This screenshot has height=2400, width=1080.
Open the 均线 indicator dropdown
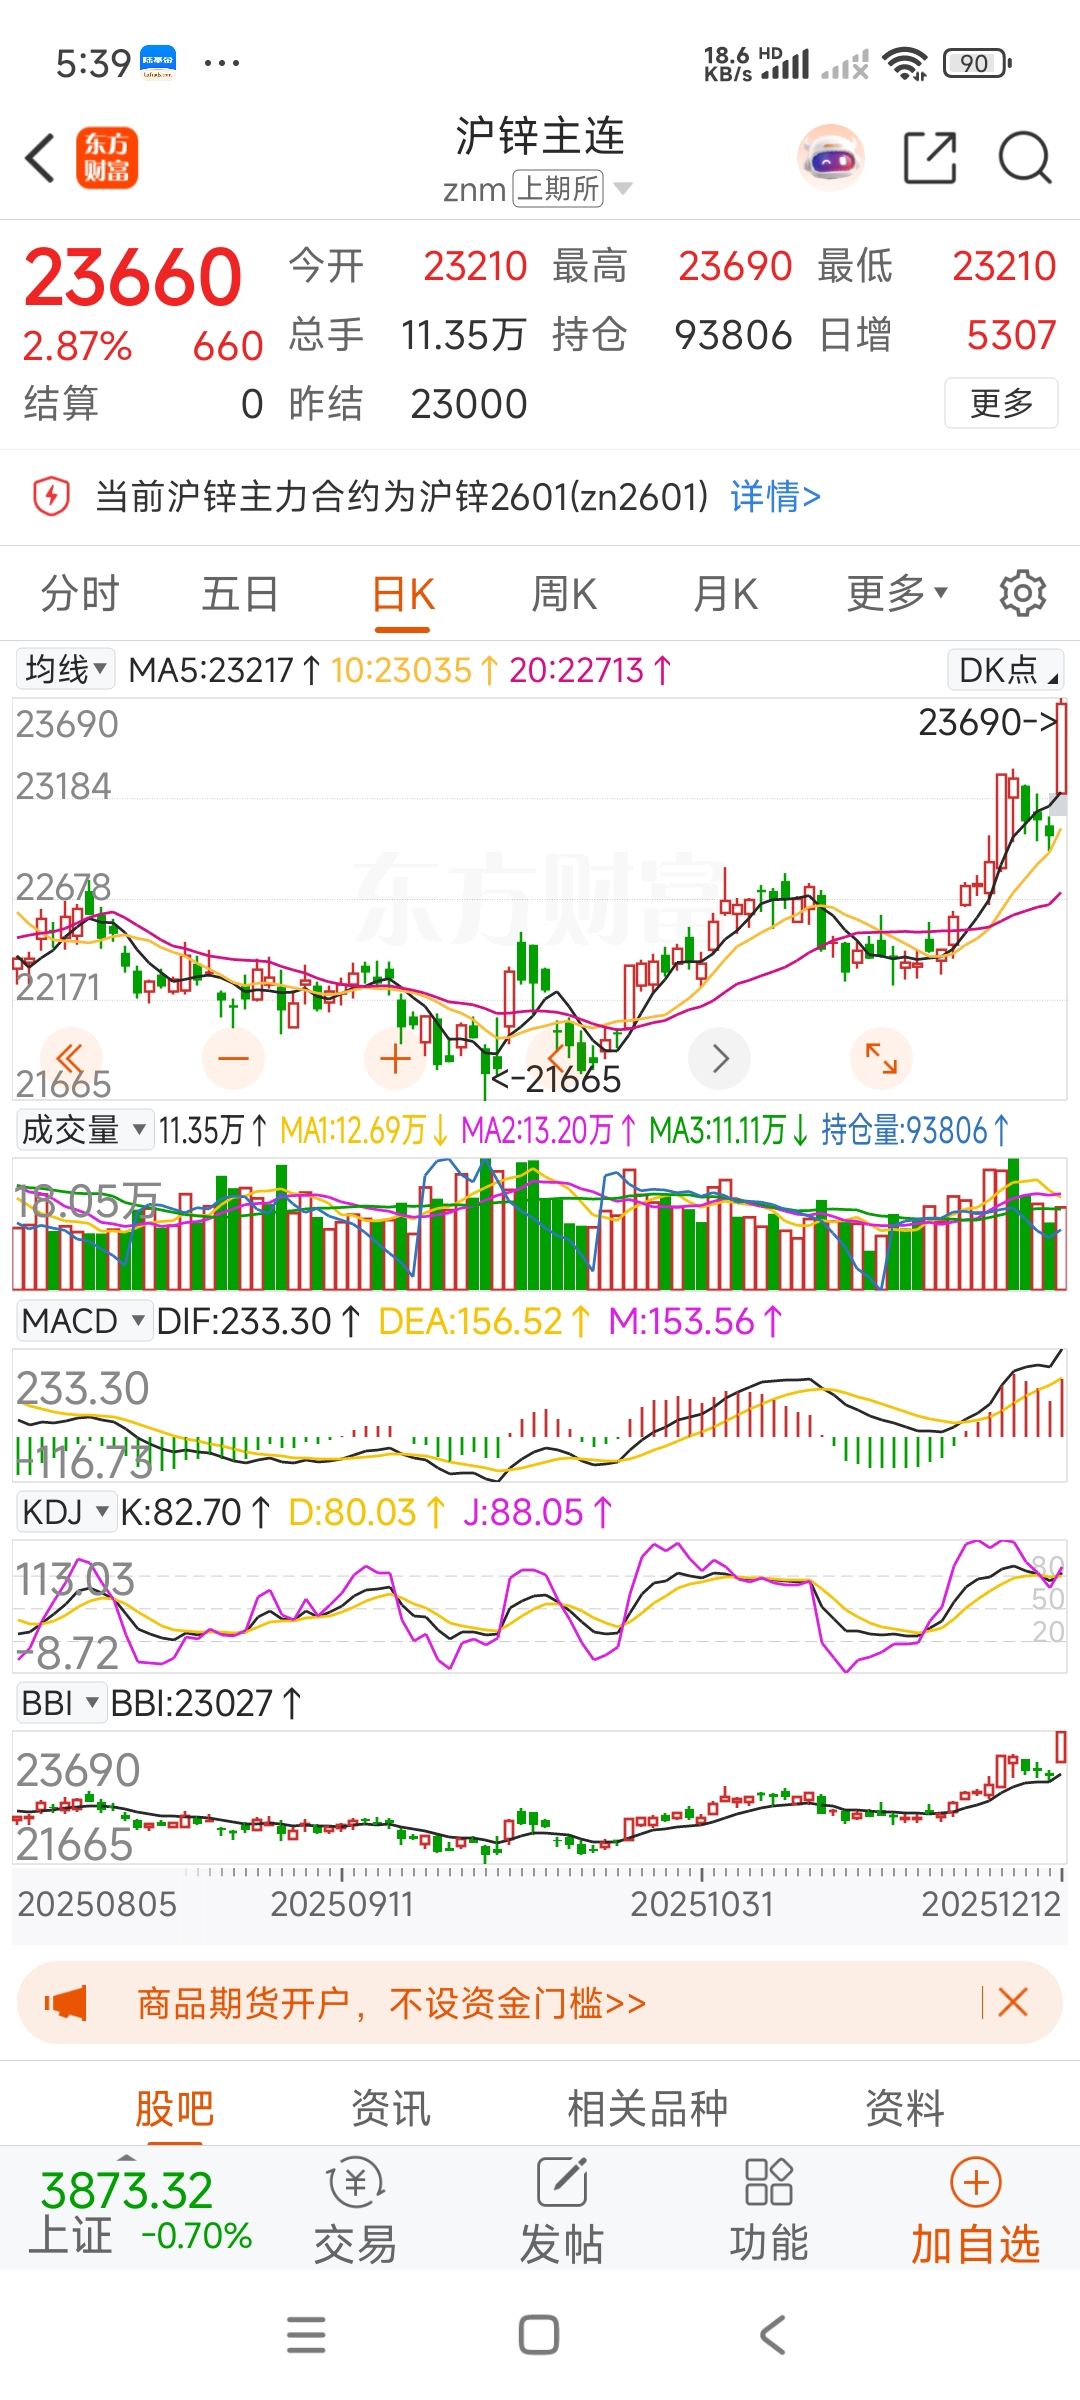66,669
